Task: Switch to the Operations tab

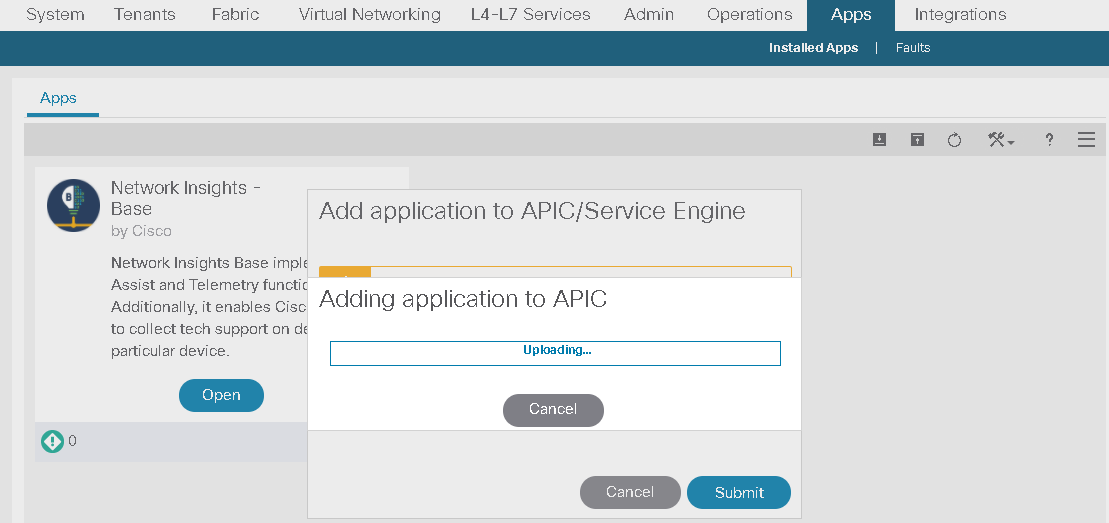Action: click(x=750, y=15)
